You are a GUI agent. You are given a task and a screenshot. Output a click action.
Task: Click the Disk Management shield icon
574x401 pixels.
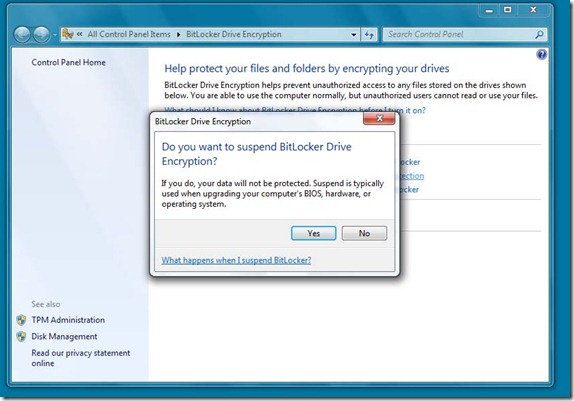click(x=21, y=336)
